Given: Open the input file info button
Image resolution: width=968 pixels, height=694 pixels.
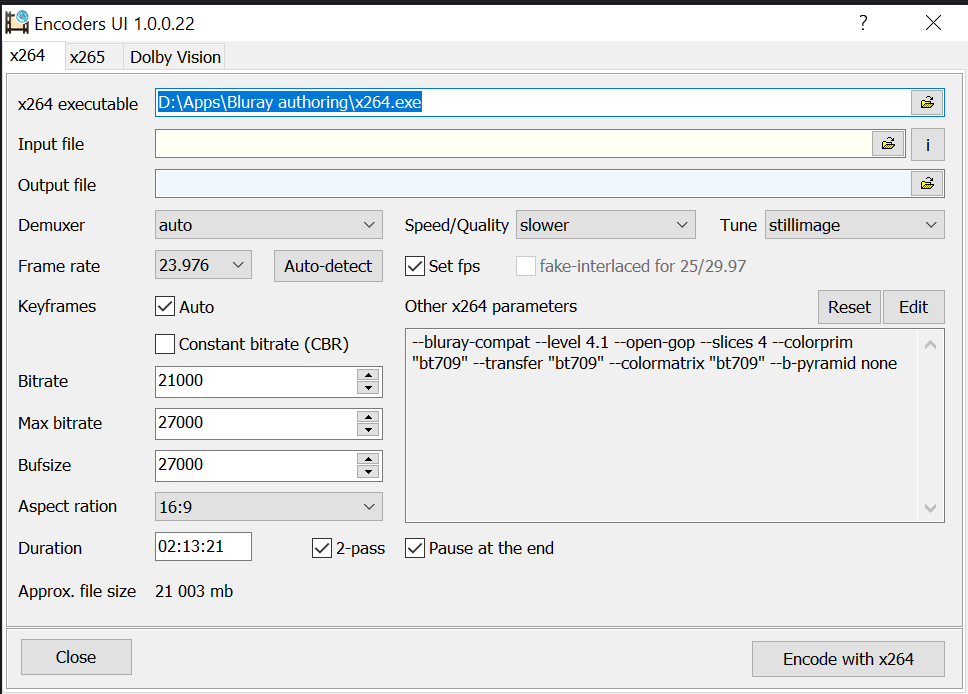Looking at the screenshot, I should point(927,144).
